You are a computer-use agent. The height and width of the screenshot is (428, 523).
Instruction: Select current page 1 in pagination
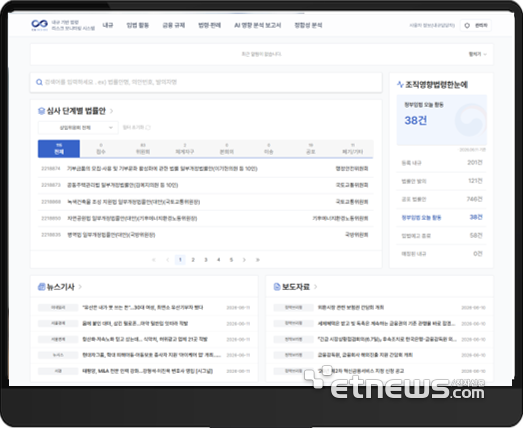click(180, 260)
